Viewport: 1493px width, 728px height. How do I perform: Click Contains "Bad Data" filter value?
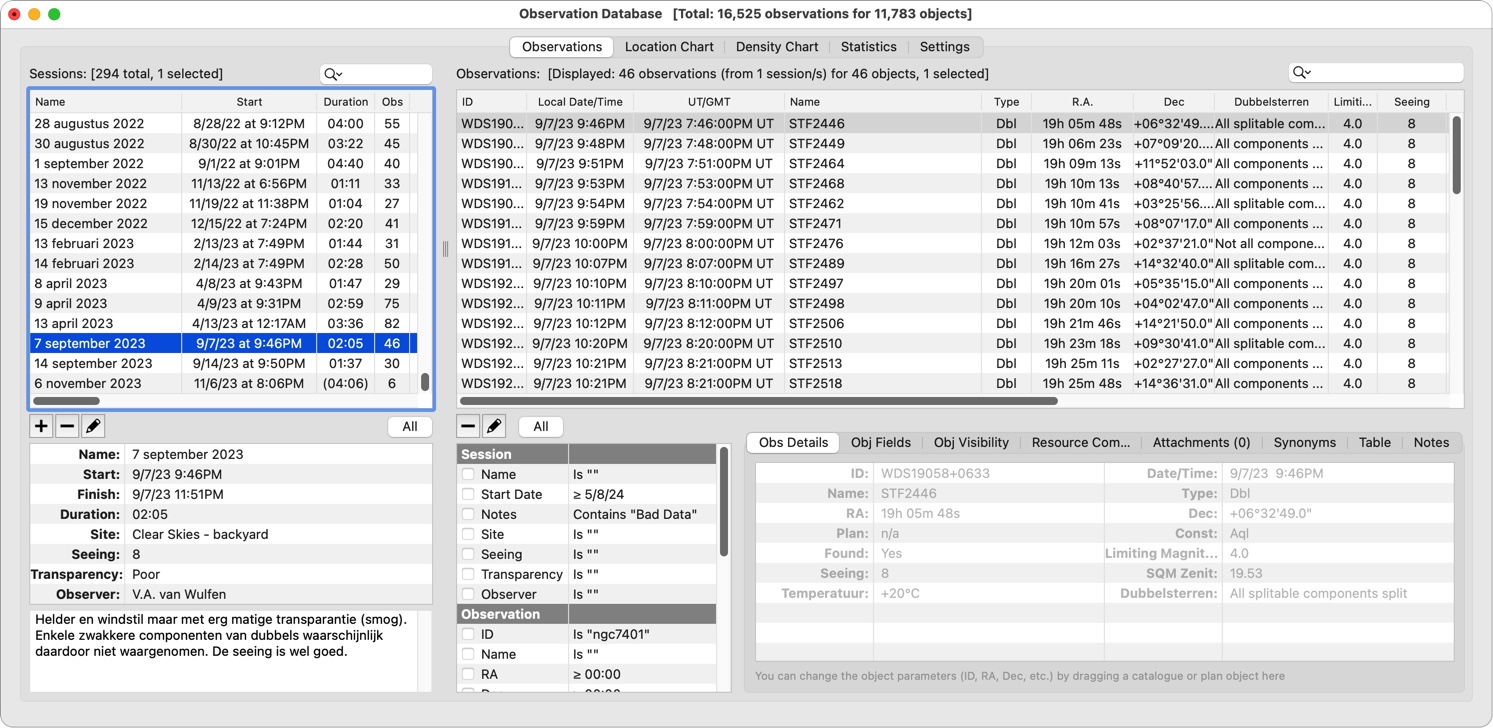coord(635,514)
